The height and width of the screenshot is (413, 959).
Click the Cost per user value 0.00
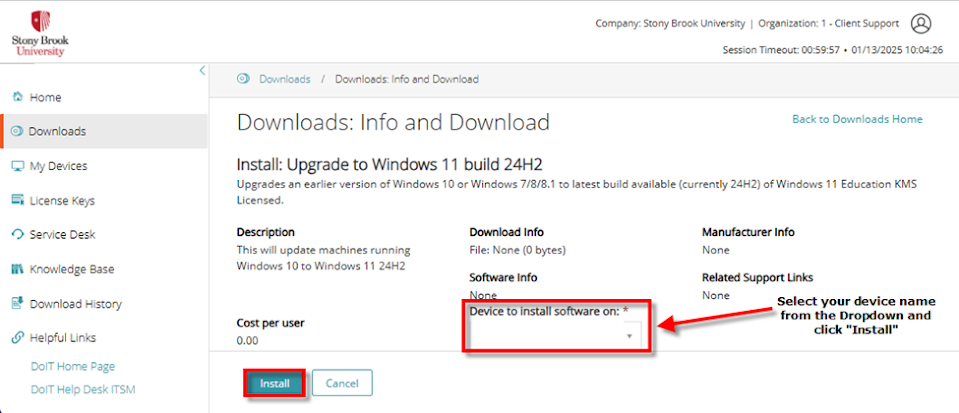247,340
